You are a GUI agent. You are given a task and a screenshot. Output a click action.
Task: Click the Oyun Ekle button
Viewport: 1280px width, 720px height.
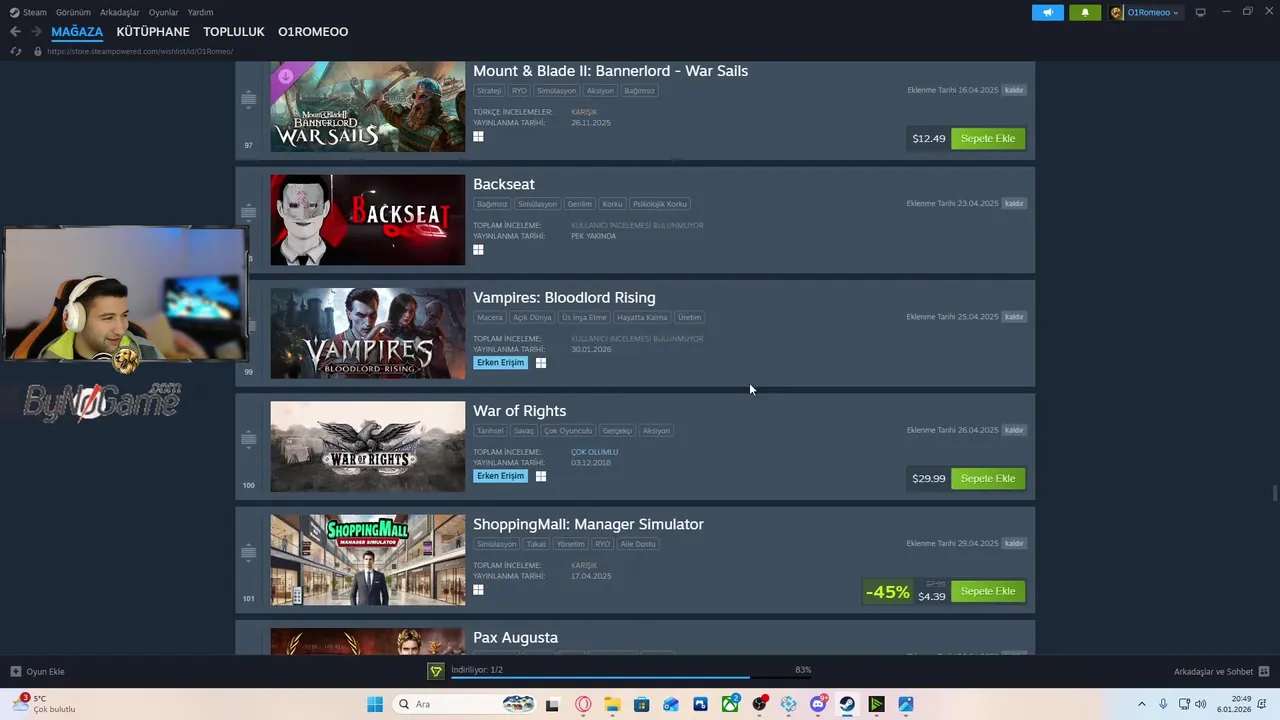(38, 671)
